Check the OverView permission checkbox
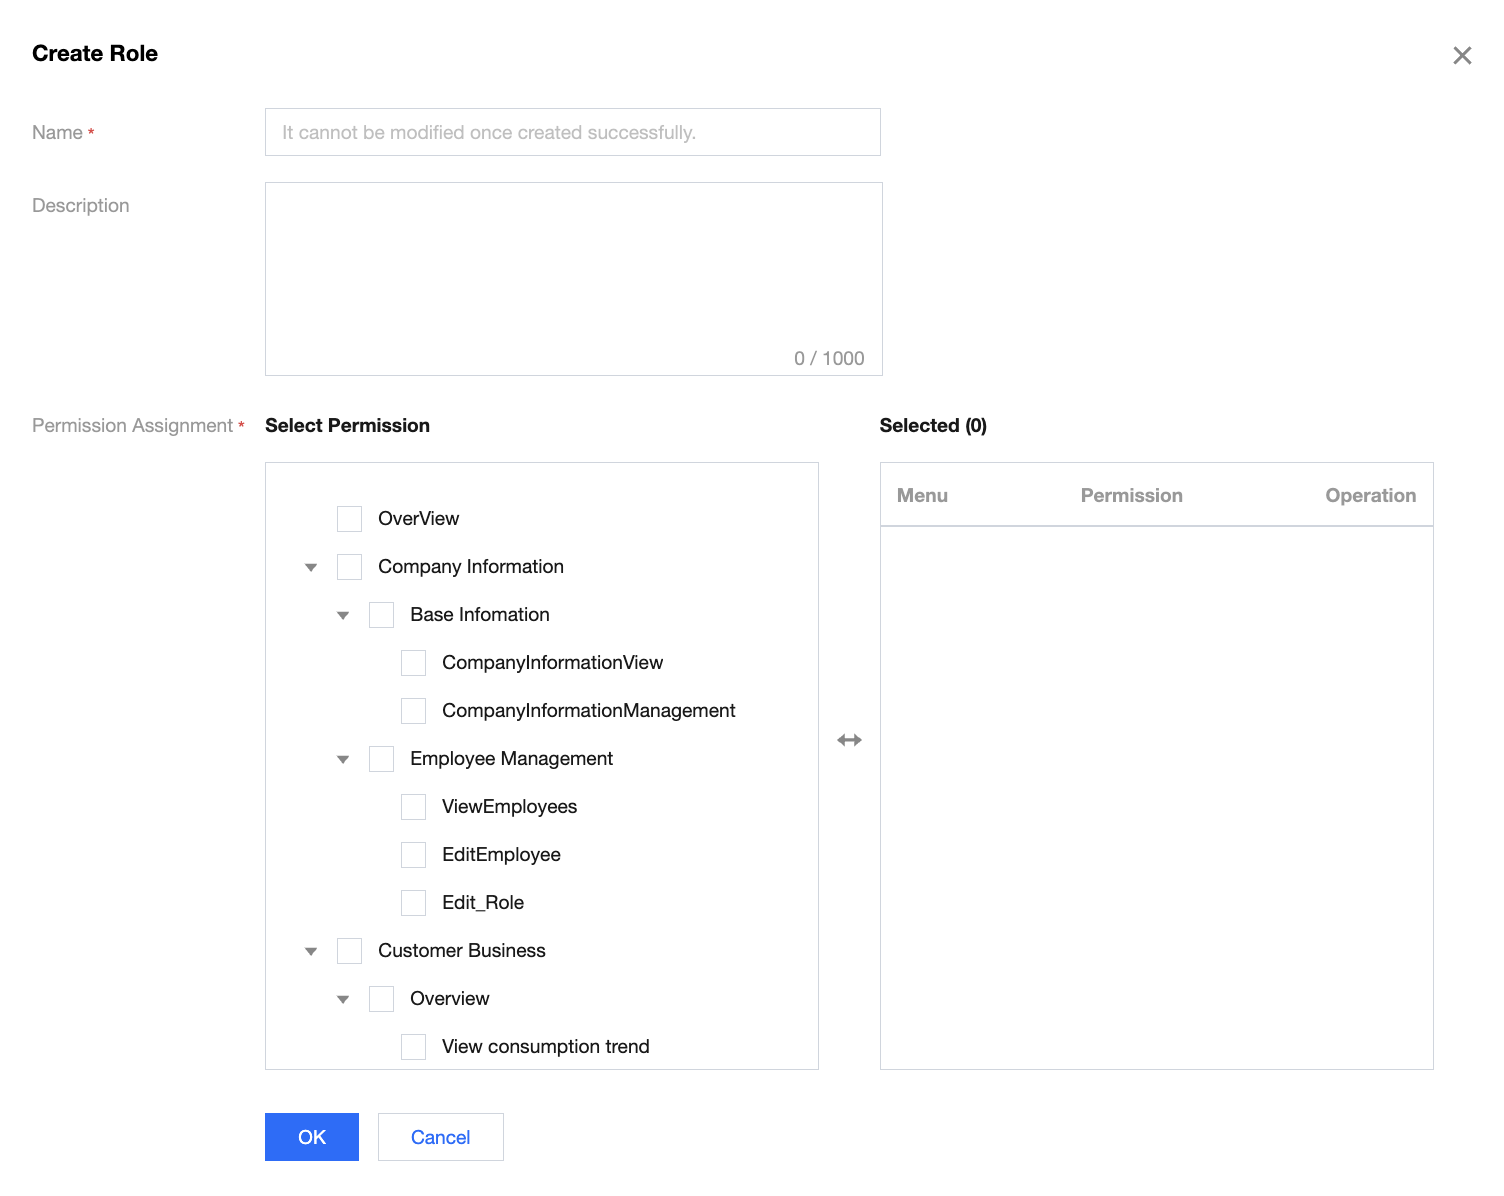 point(349,519)
